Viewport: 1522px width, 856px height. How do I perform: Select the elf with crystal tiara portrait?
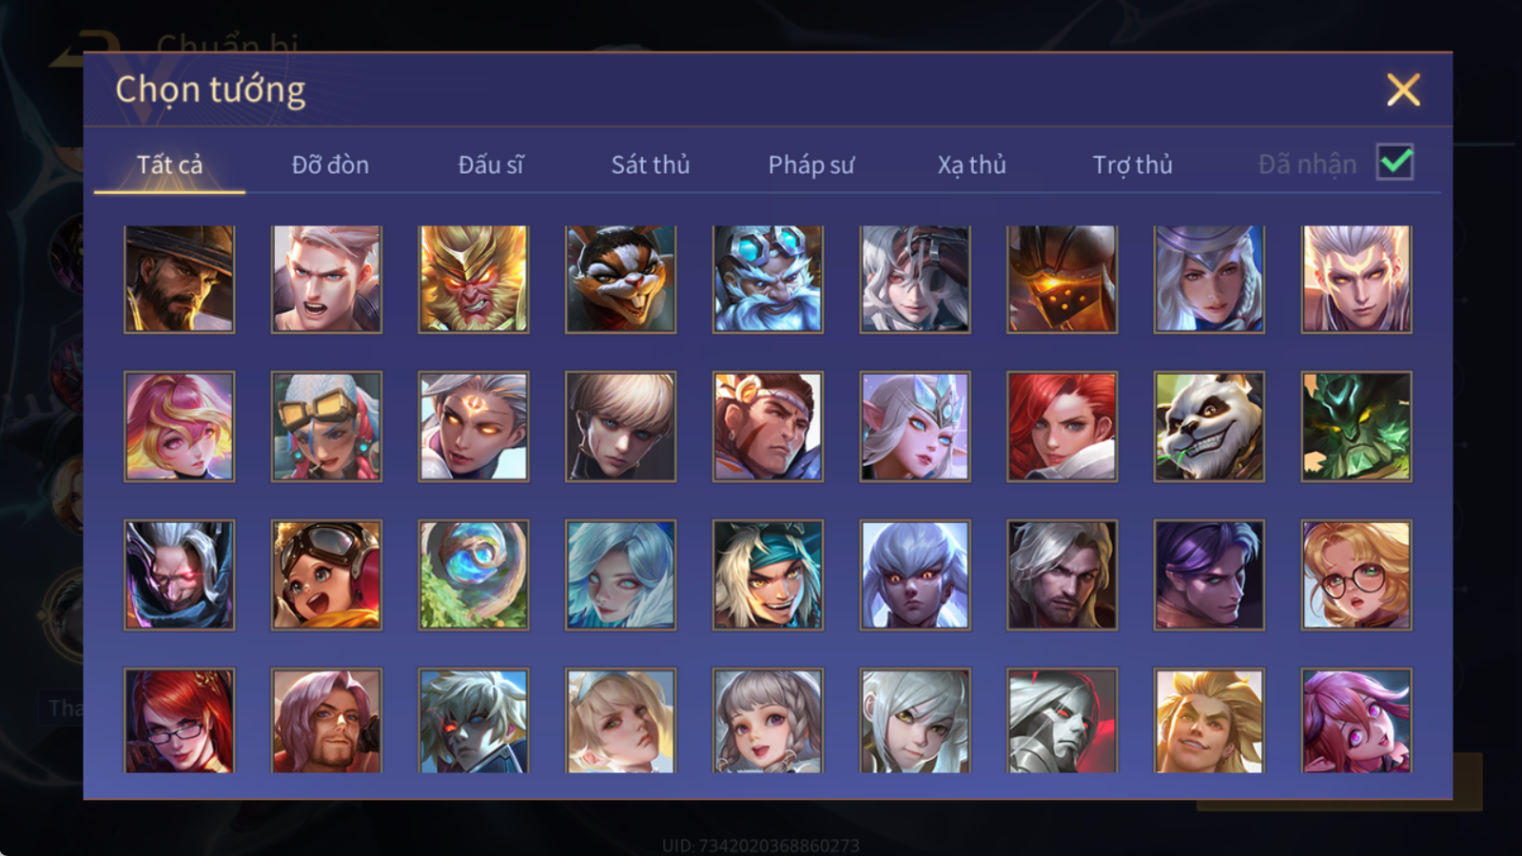914,427
